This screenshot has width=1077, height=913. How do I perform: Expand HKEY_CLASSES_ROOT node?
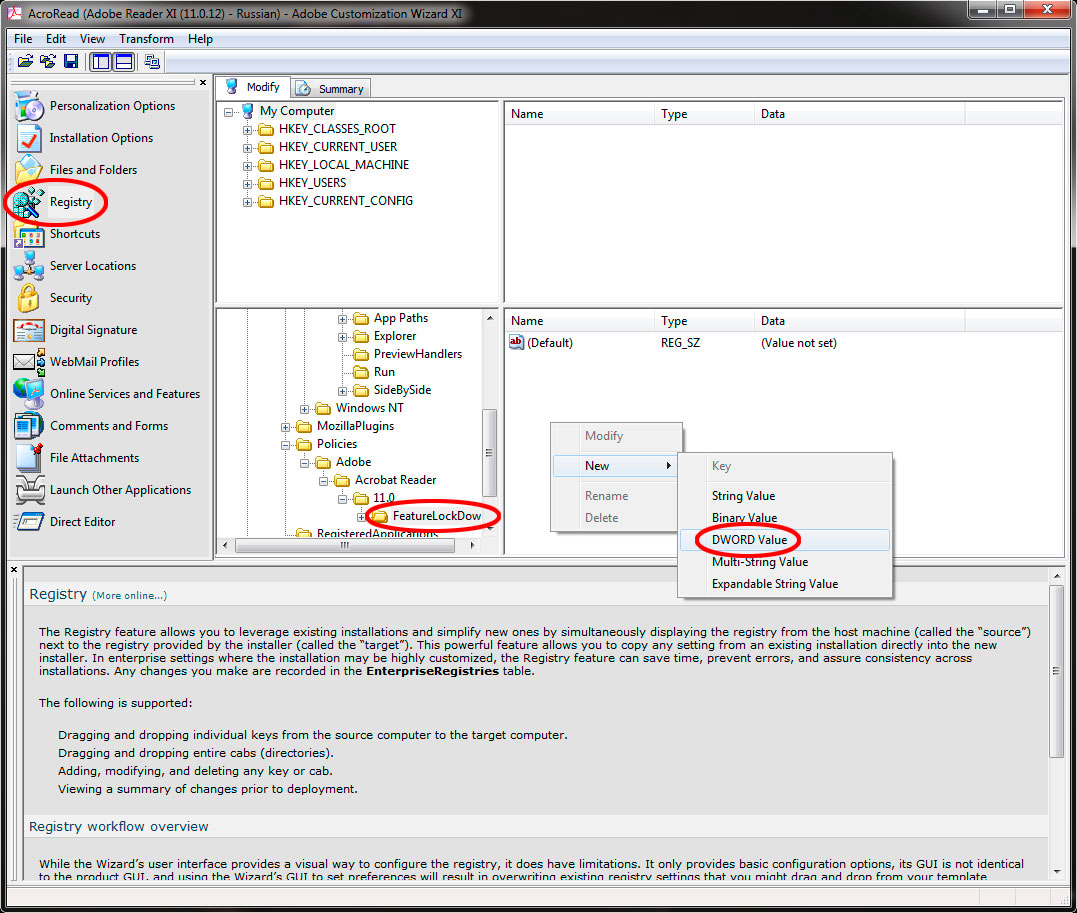(247, 129)
